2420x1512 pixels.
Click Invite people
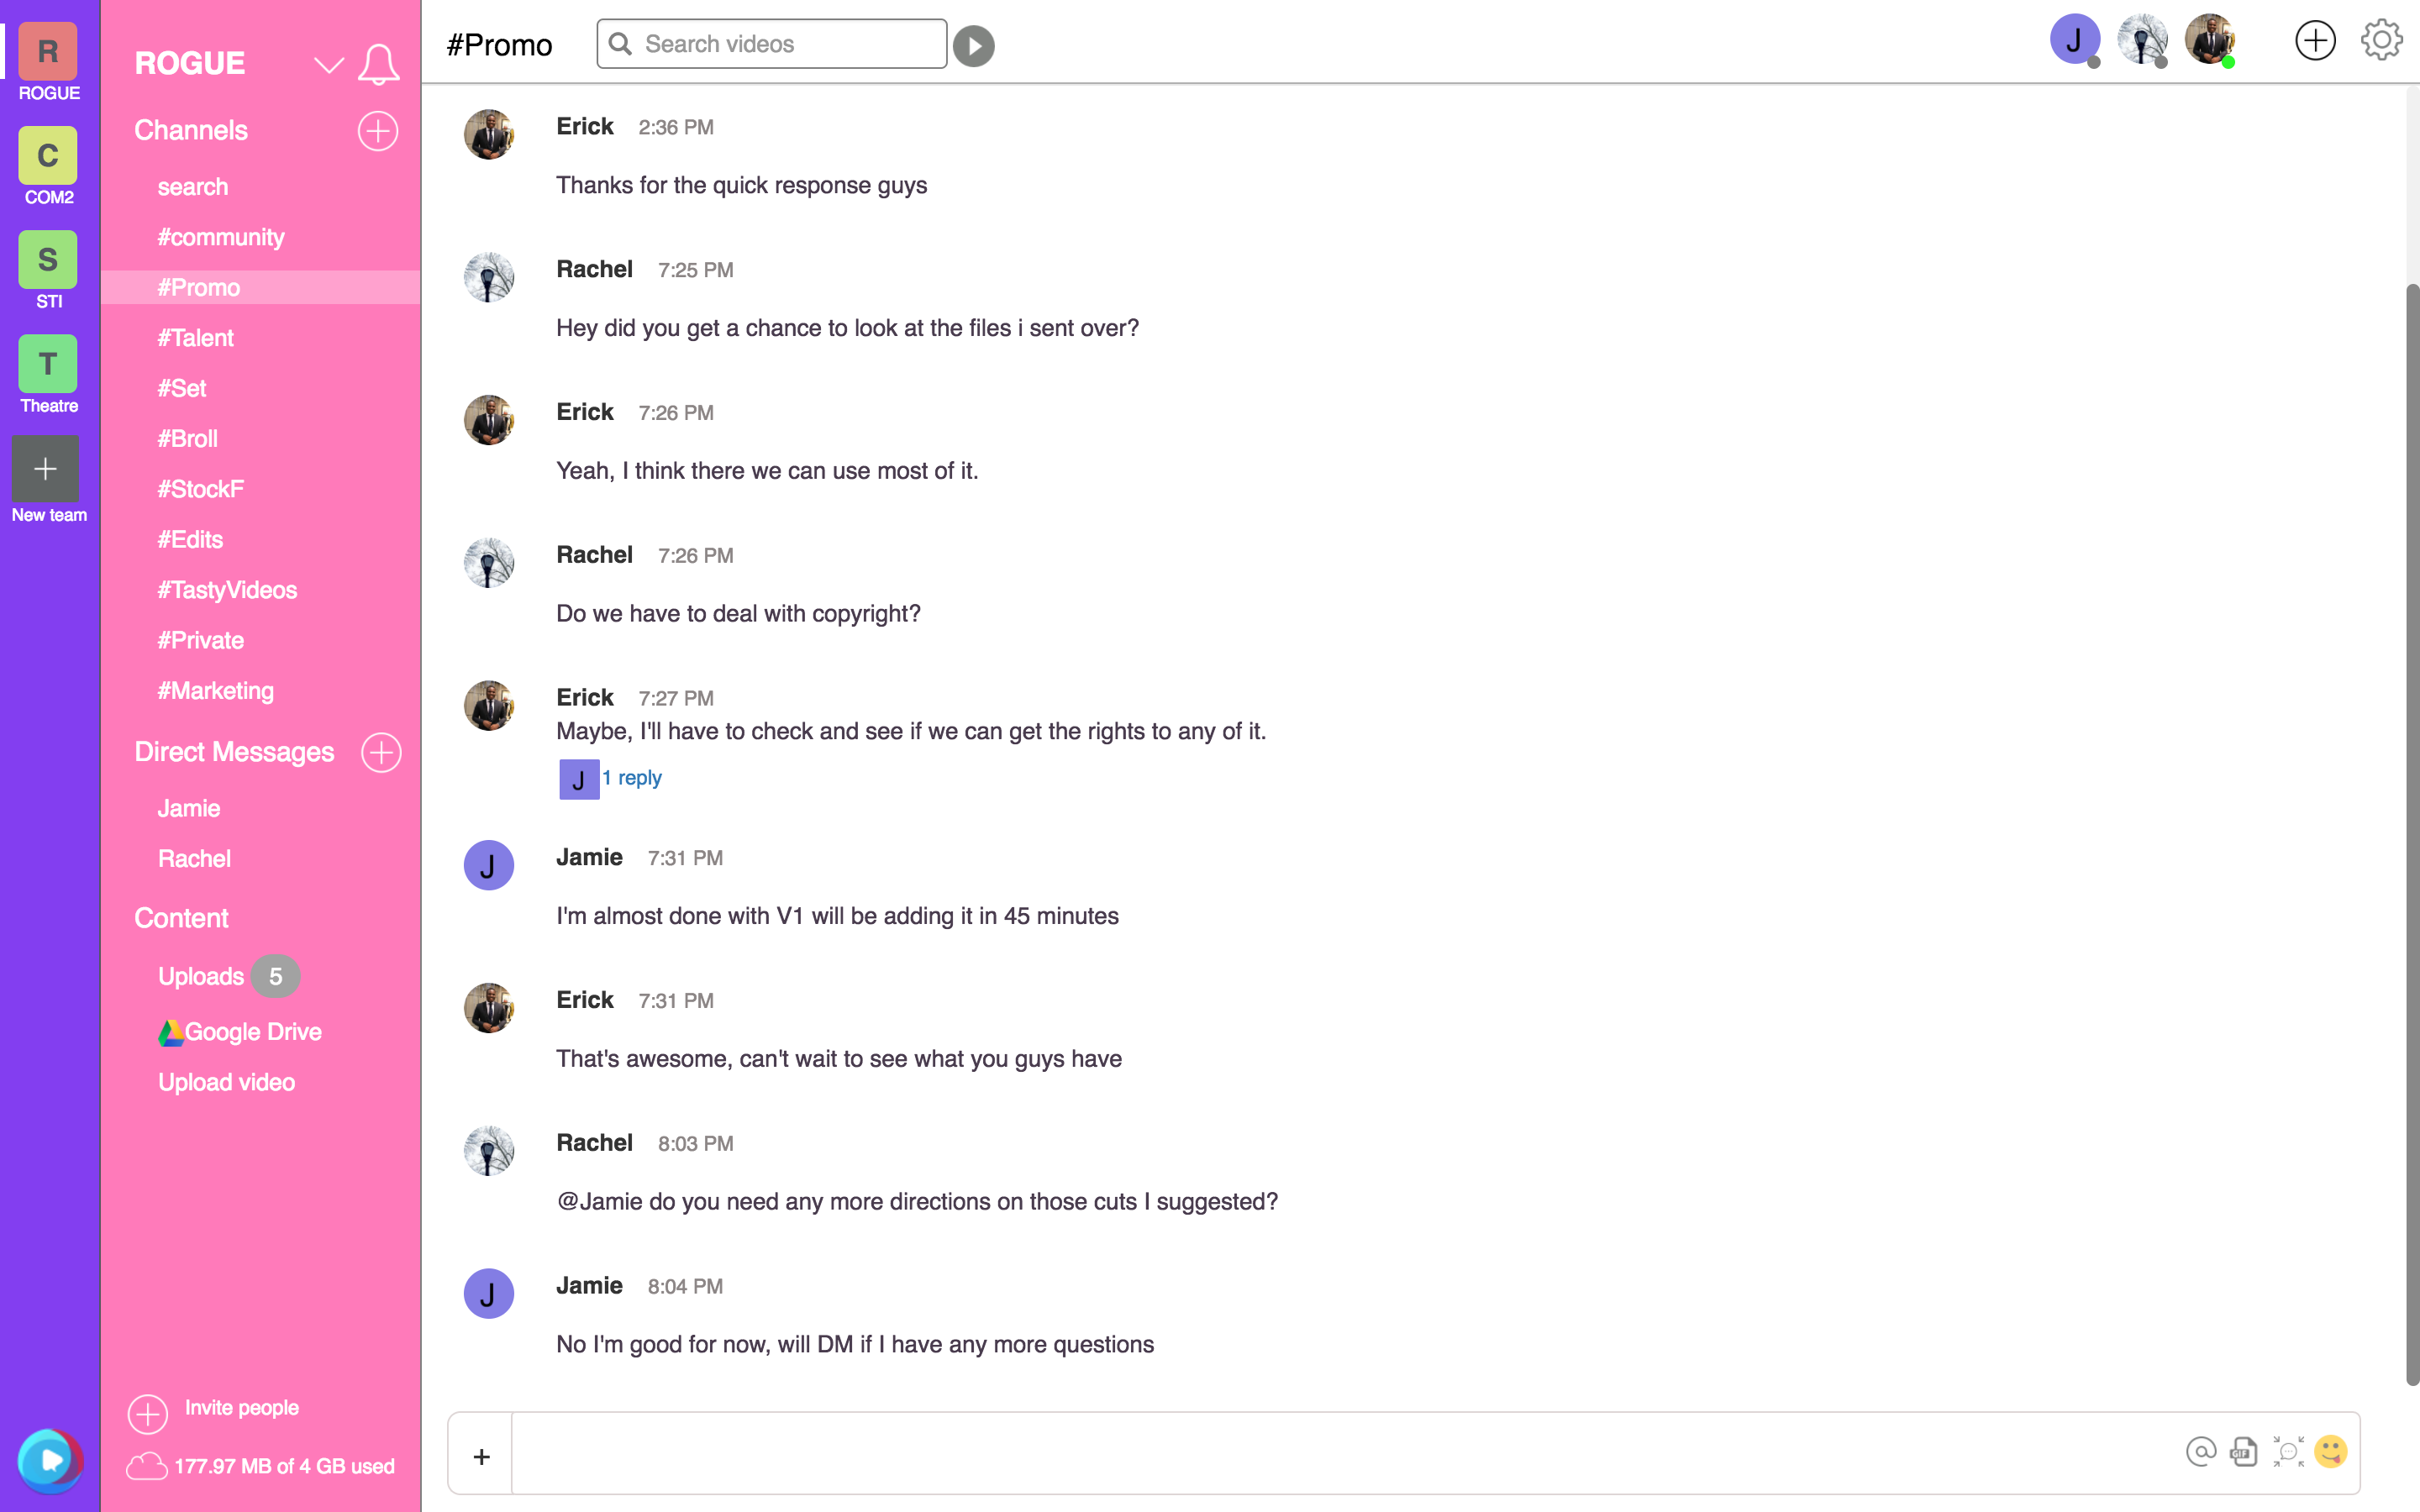[x=241, y=1408]
